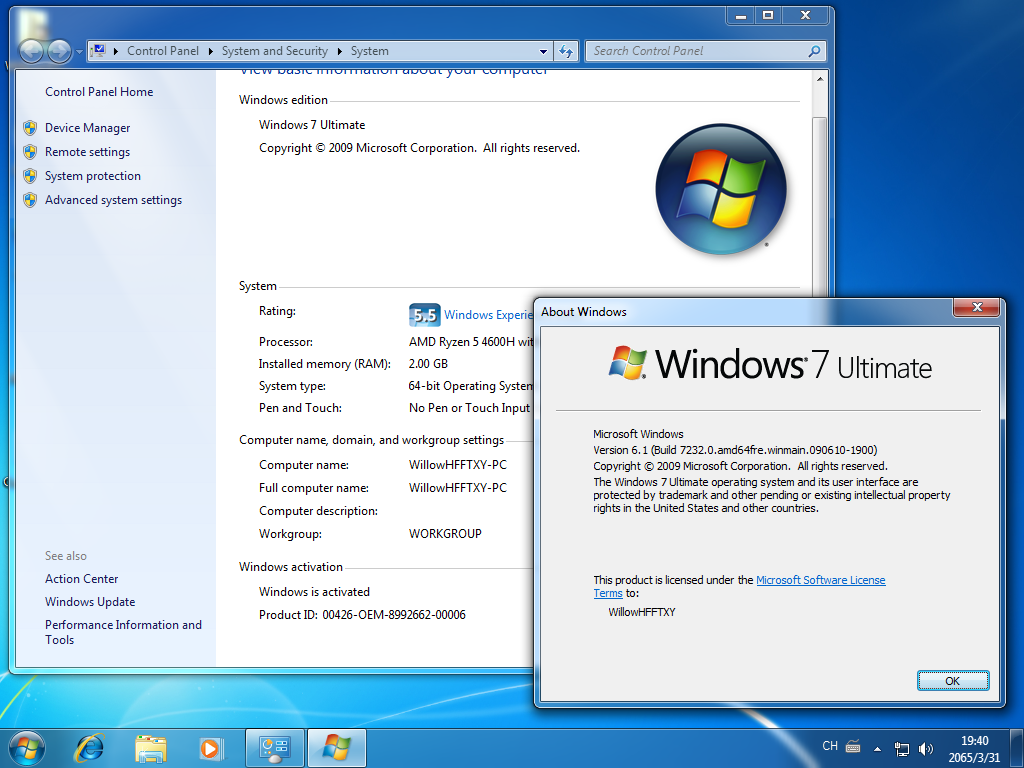This screenshot has width=1024, height=768.
Task: Select Control Panel in the breadcrumb
Action: point(163,51)
